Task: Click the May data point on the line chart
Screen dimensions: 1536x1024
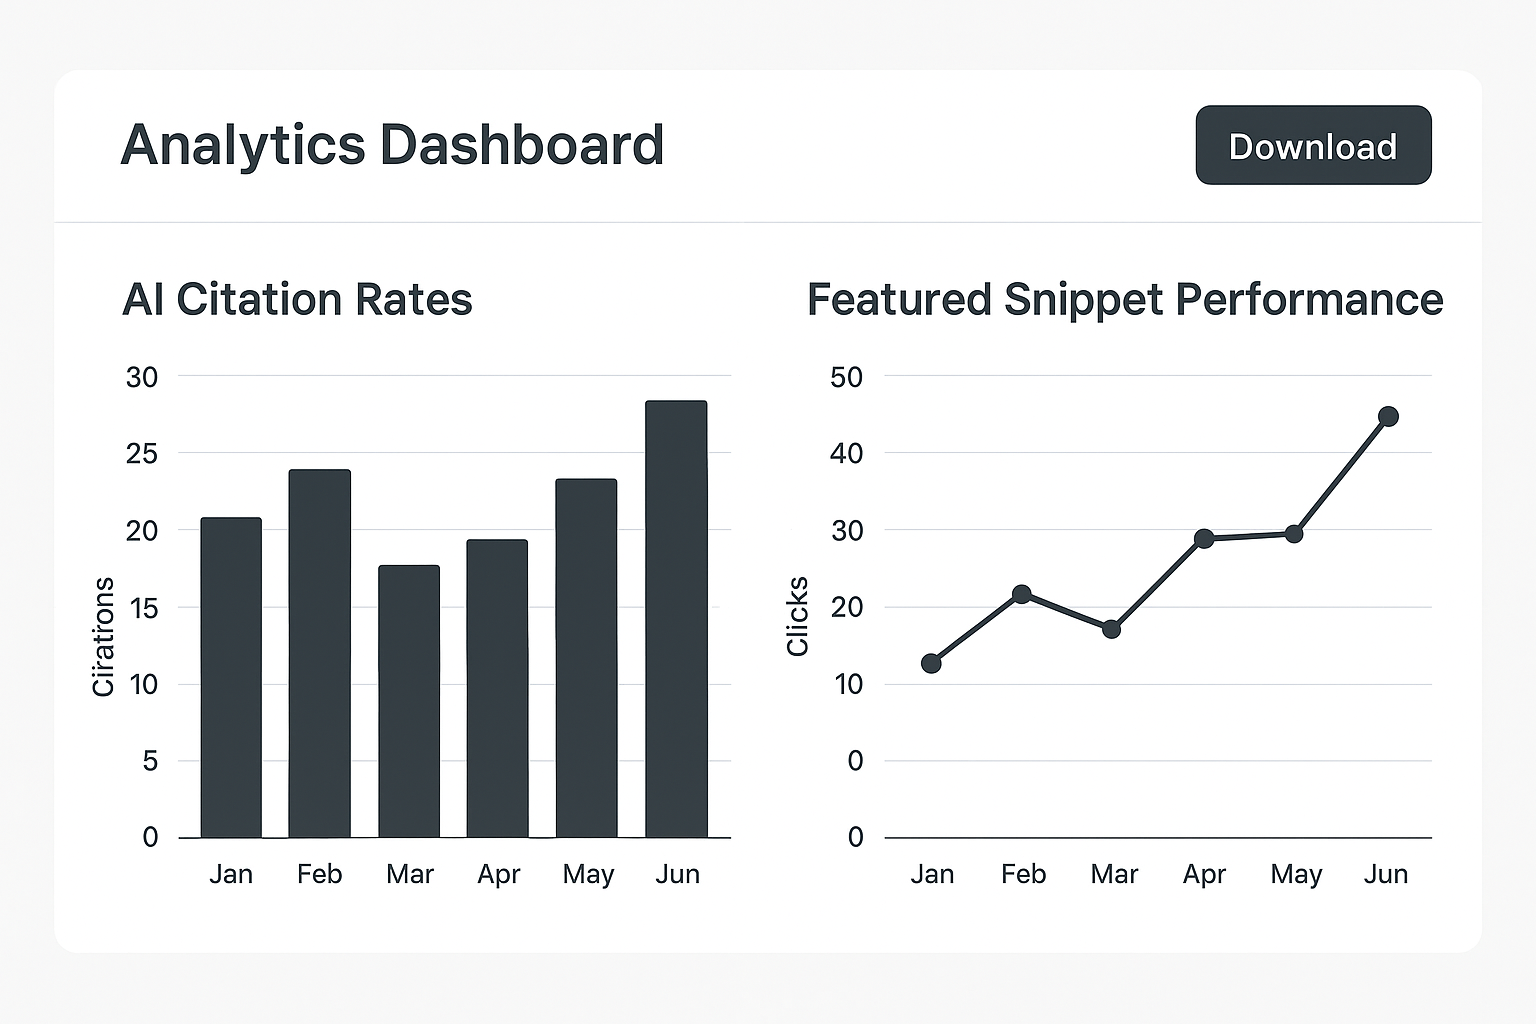Action: click(1296, 533)
